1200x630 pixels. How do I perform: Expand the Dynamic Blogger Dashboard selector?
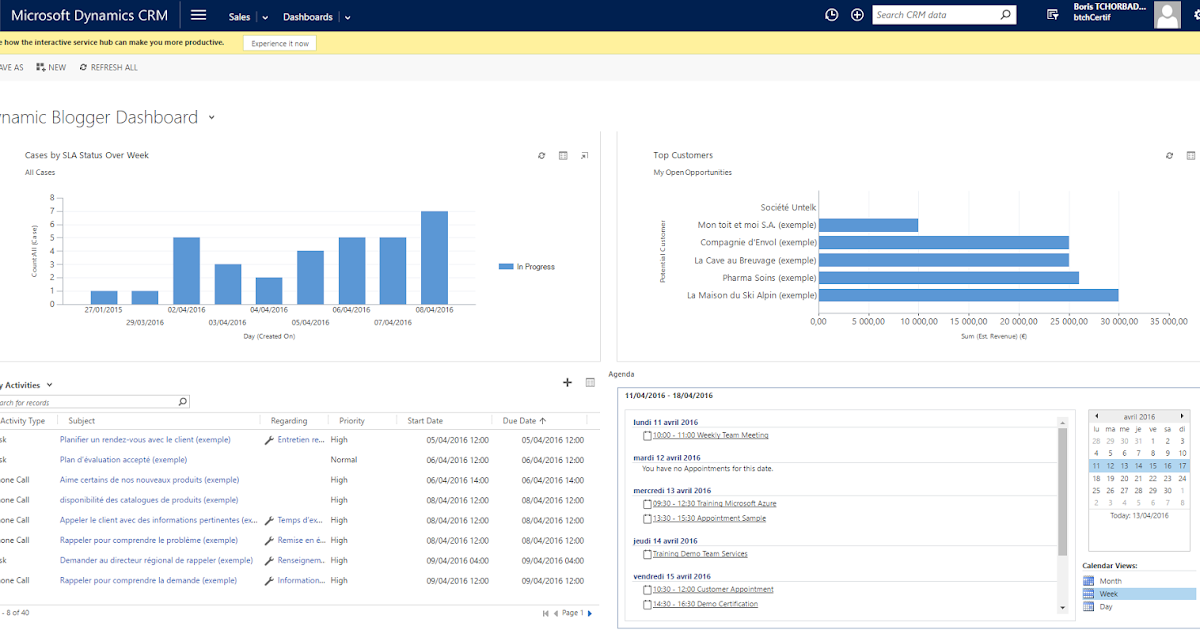tap(211, 117)
